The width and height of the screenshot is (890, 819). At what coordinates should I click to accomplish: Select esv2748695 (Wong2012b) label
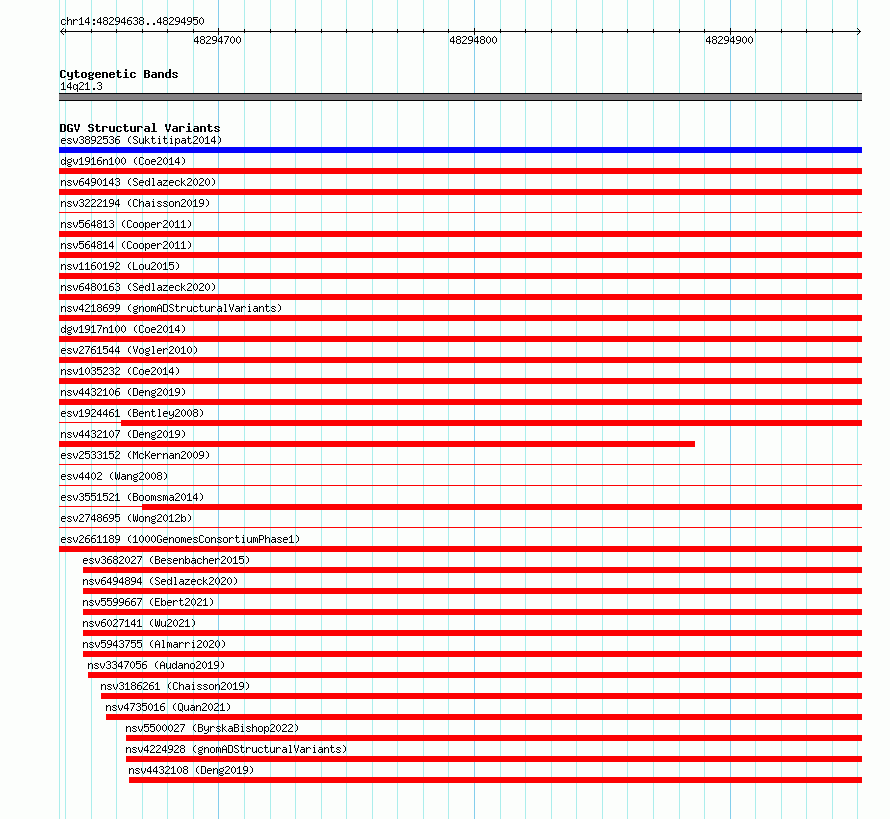126,518
